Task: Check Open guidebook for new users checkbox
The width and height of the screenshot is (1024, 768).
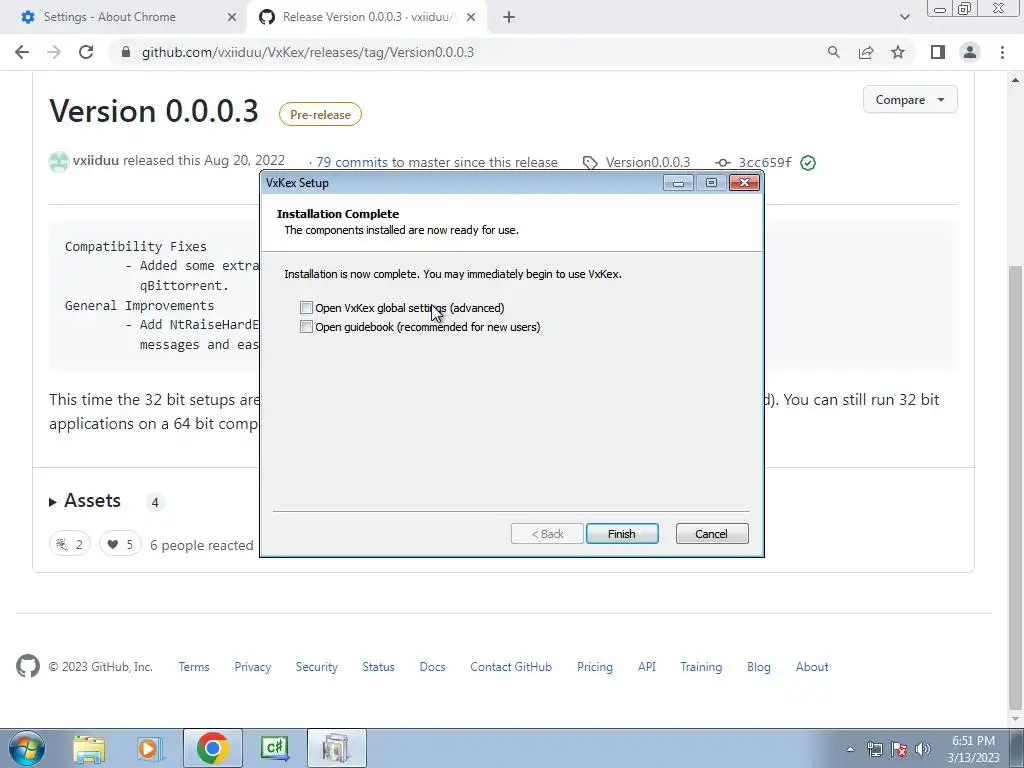Action: (x=306, y=327)
